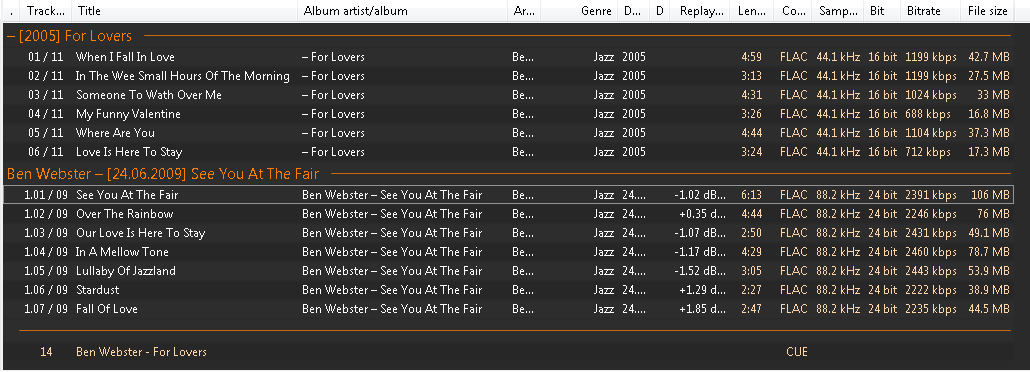Select track My Funny Valentine

(128, 114)
